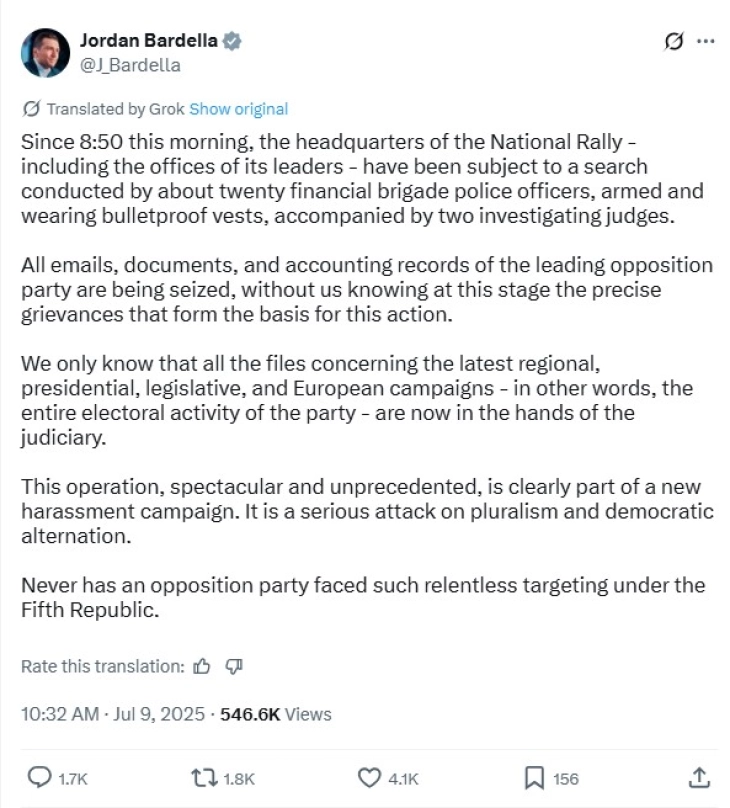Click Show original translation link

[x=238, y=109]
